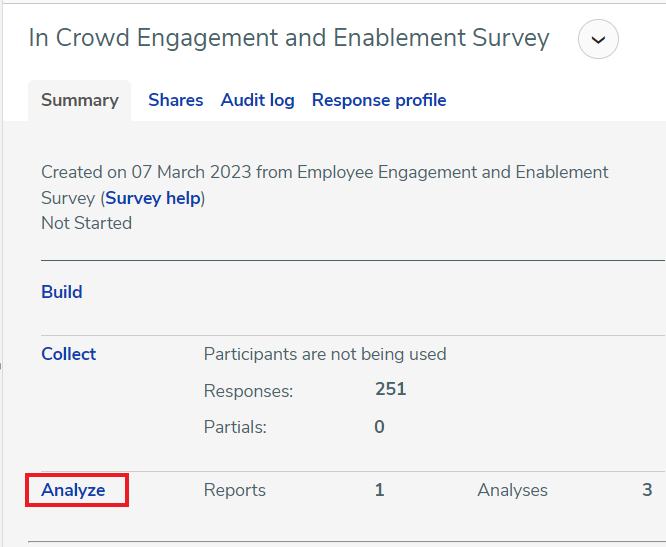Select the Summary tab
This screenshot has height=547, width=666.
(79, 101)
